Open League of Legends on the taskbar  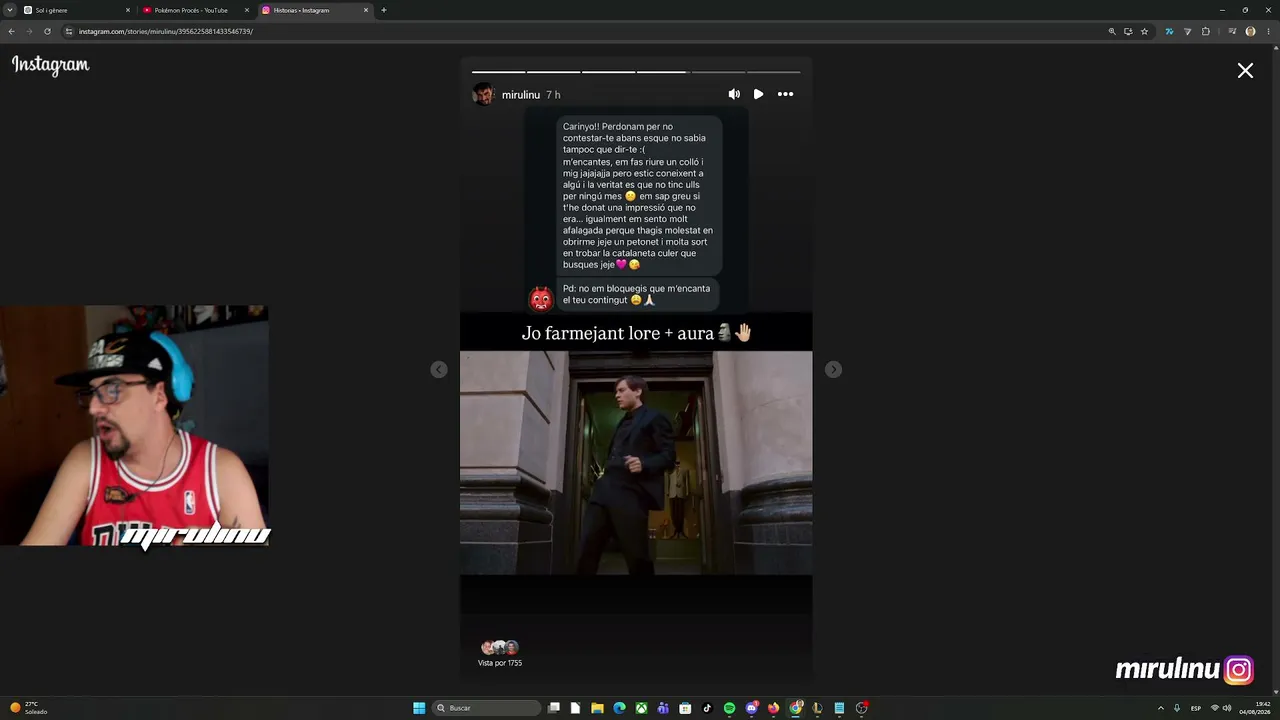tap(817, 708)
